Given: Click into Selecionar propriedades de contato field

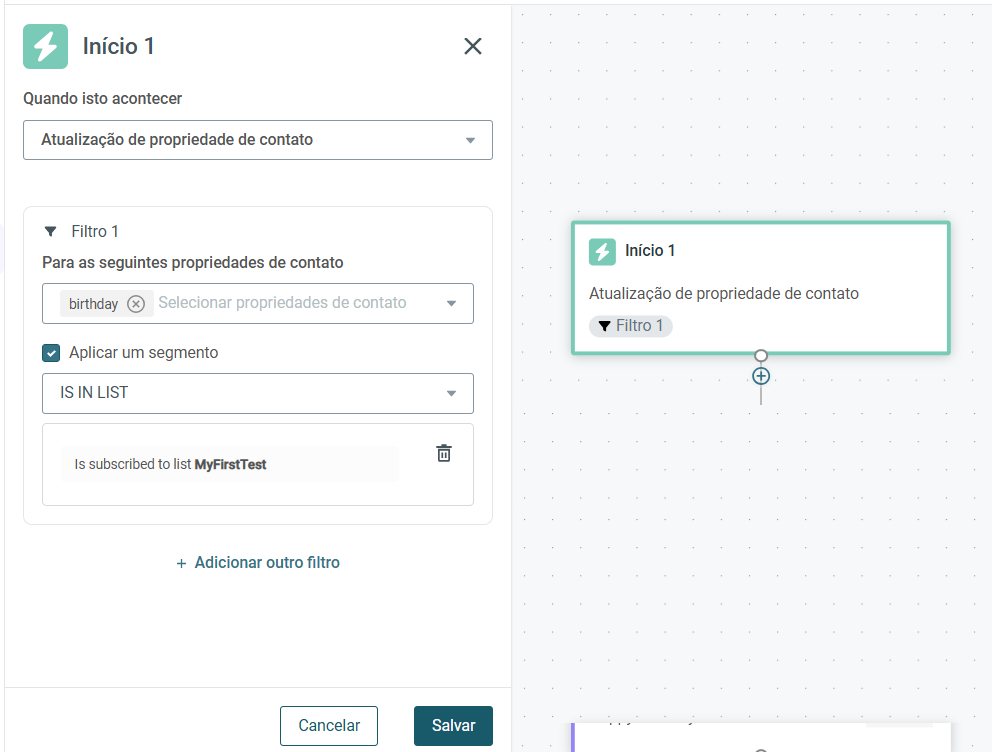Looking at the screenshot, I should click(x=282, y=303).
